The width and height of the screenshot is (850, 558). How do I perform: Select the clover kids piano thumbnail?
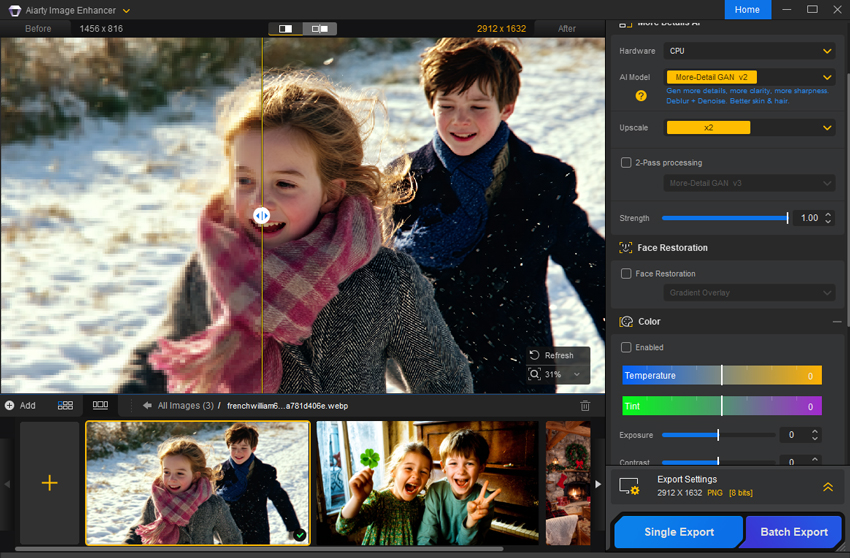point(428,483)
